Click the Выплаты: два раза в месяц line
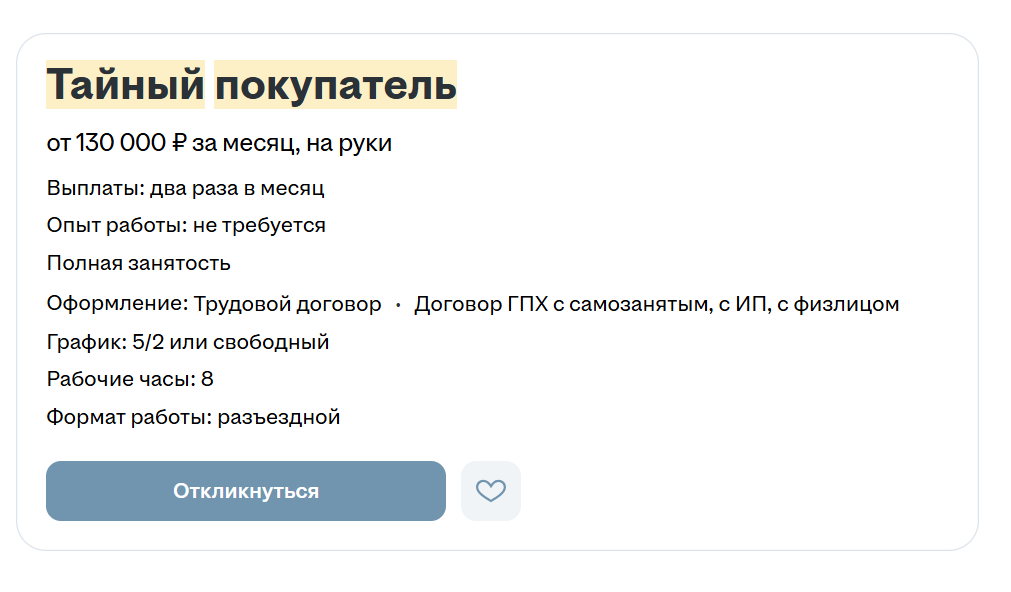The width and height of the screenshot is (1011, 592). (x=186, y=188)
